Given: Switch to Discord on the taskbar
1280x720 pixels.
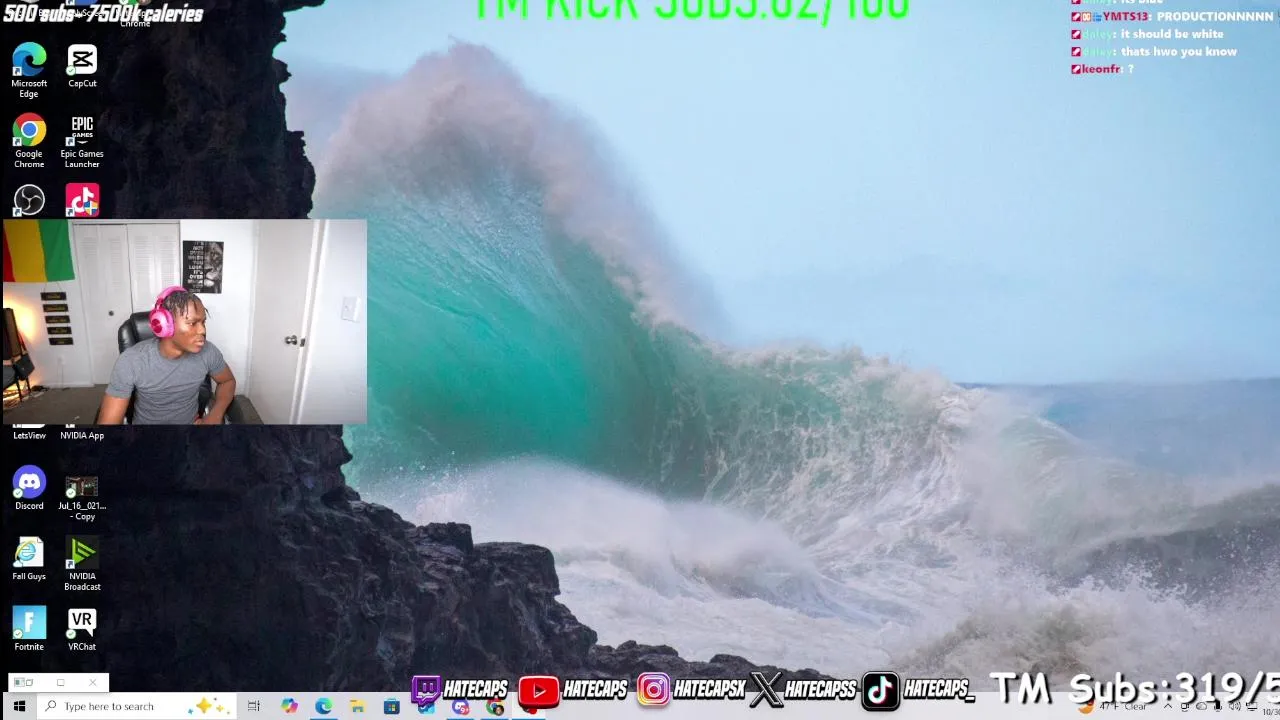Looking at the screenshot, I should pyautogui.click(x=460, y=707).
